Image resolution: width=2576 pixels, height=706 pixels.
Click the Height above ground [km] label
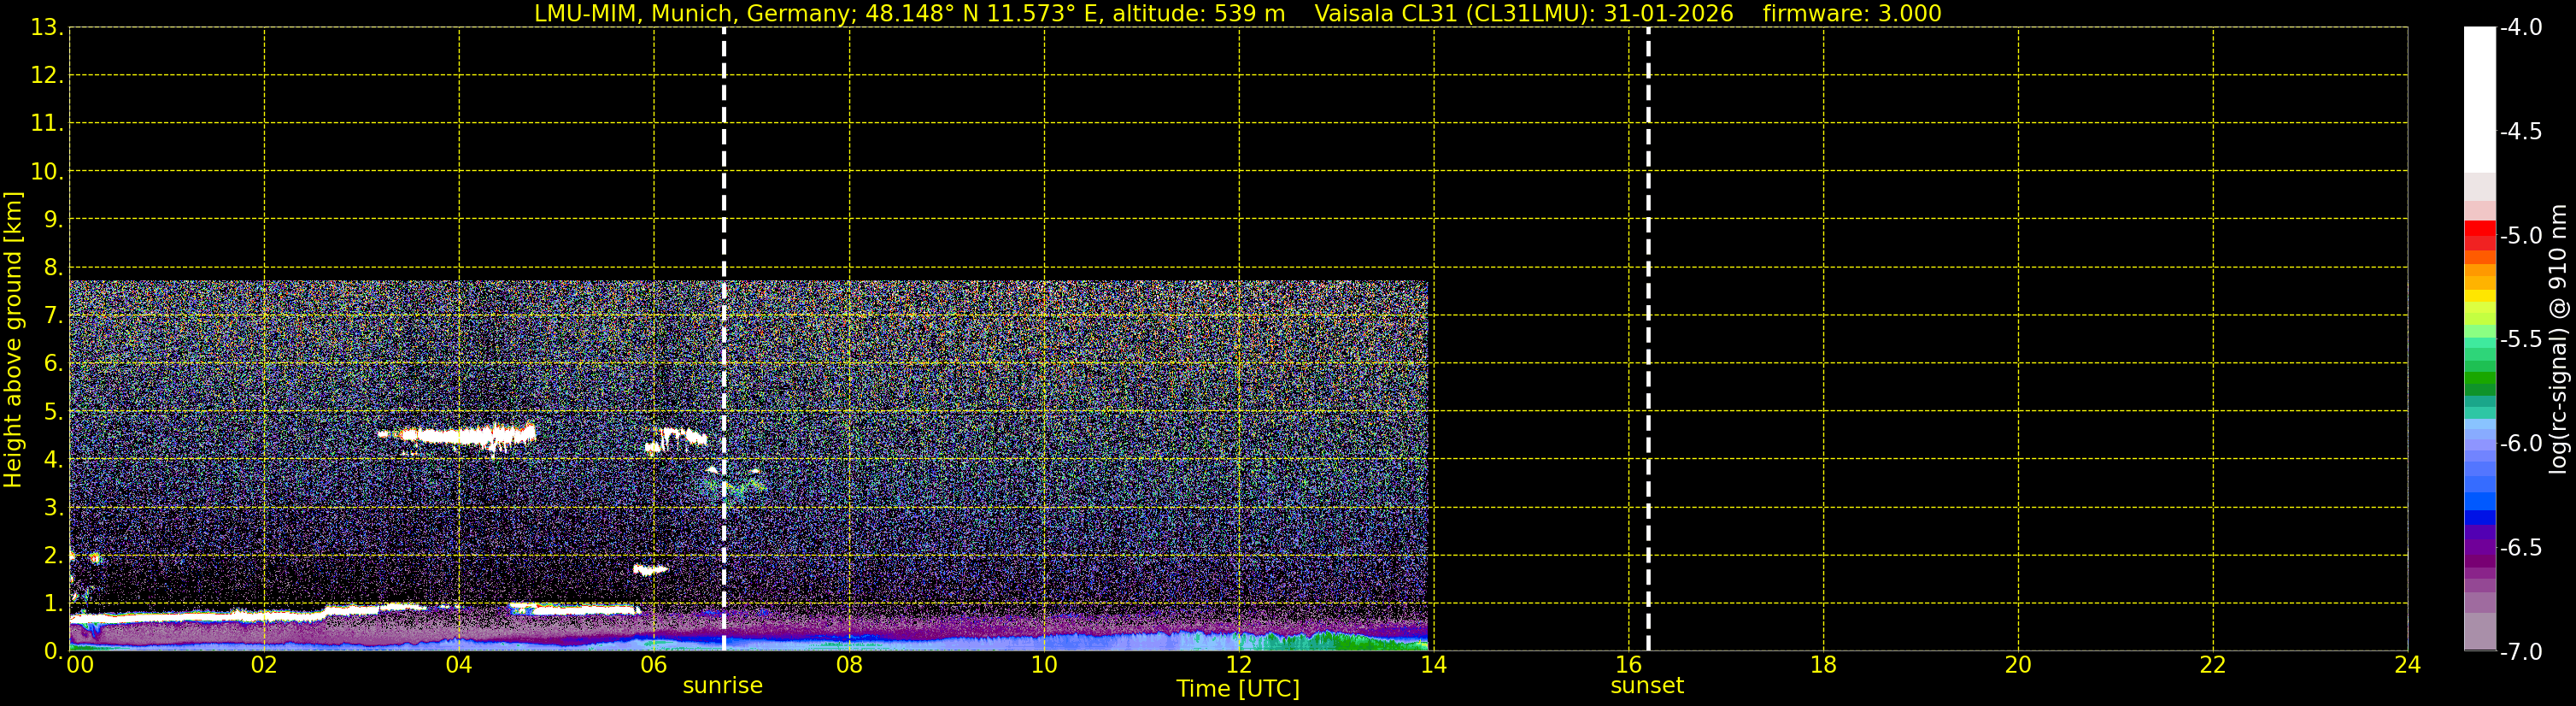13,339
